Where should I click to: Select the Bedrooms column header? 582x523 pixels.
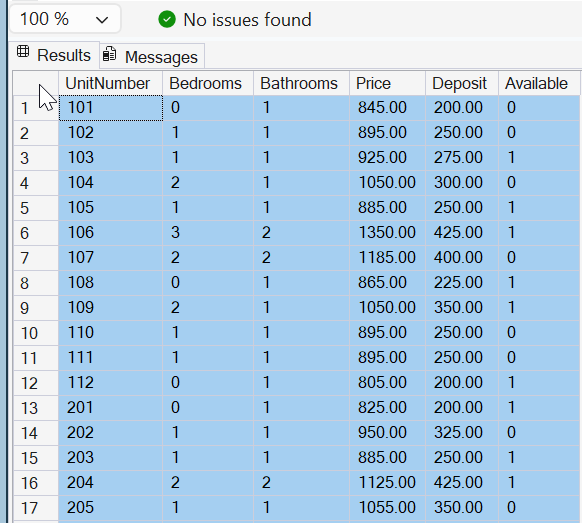pyautogui.click(x=208, y=83)
